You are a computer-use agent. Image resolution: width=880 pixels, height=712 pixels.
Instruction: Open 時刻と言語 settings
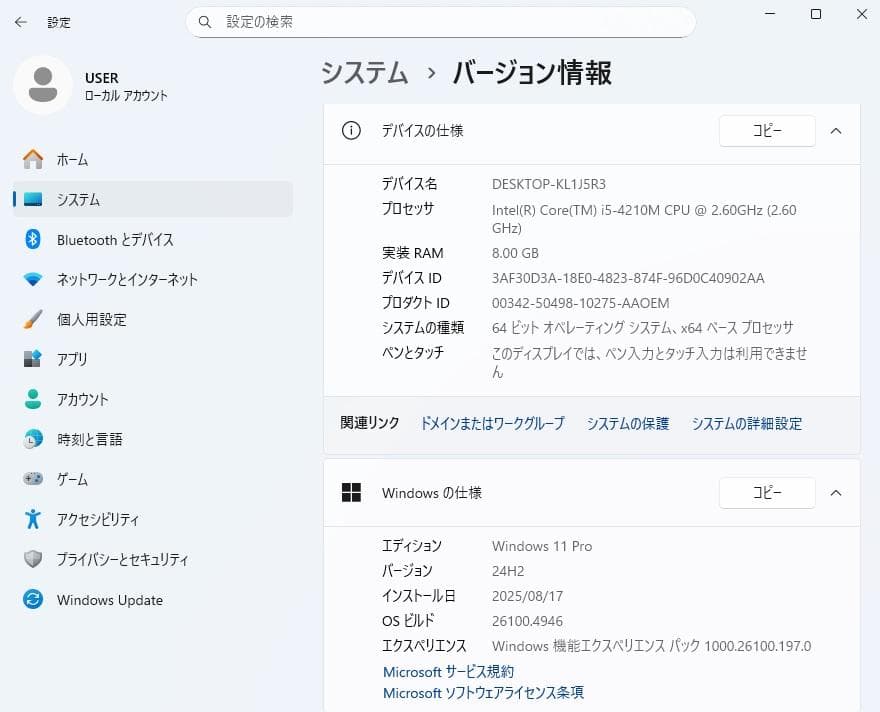(x=153, y=439)
